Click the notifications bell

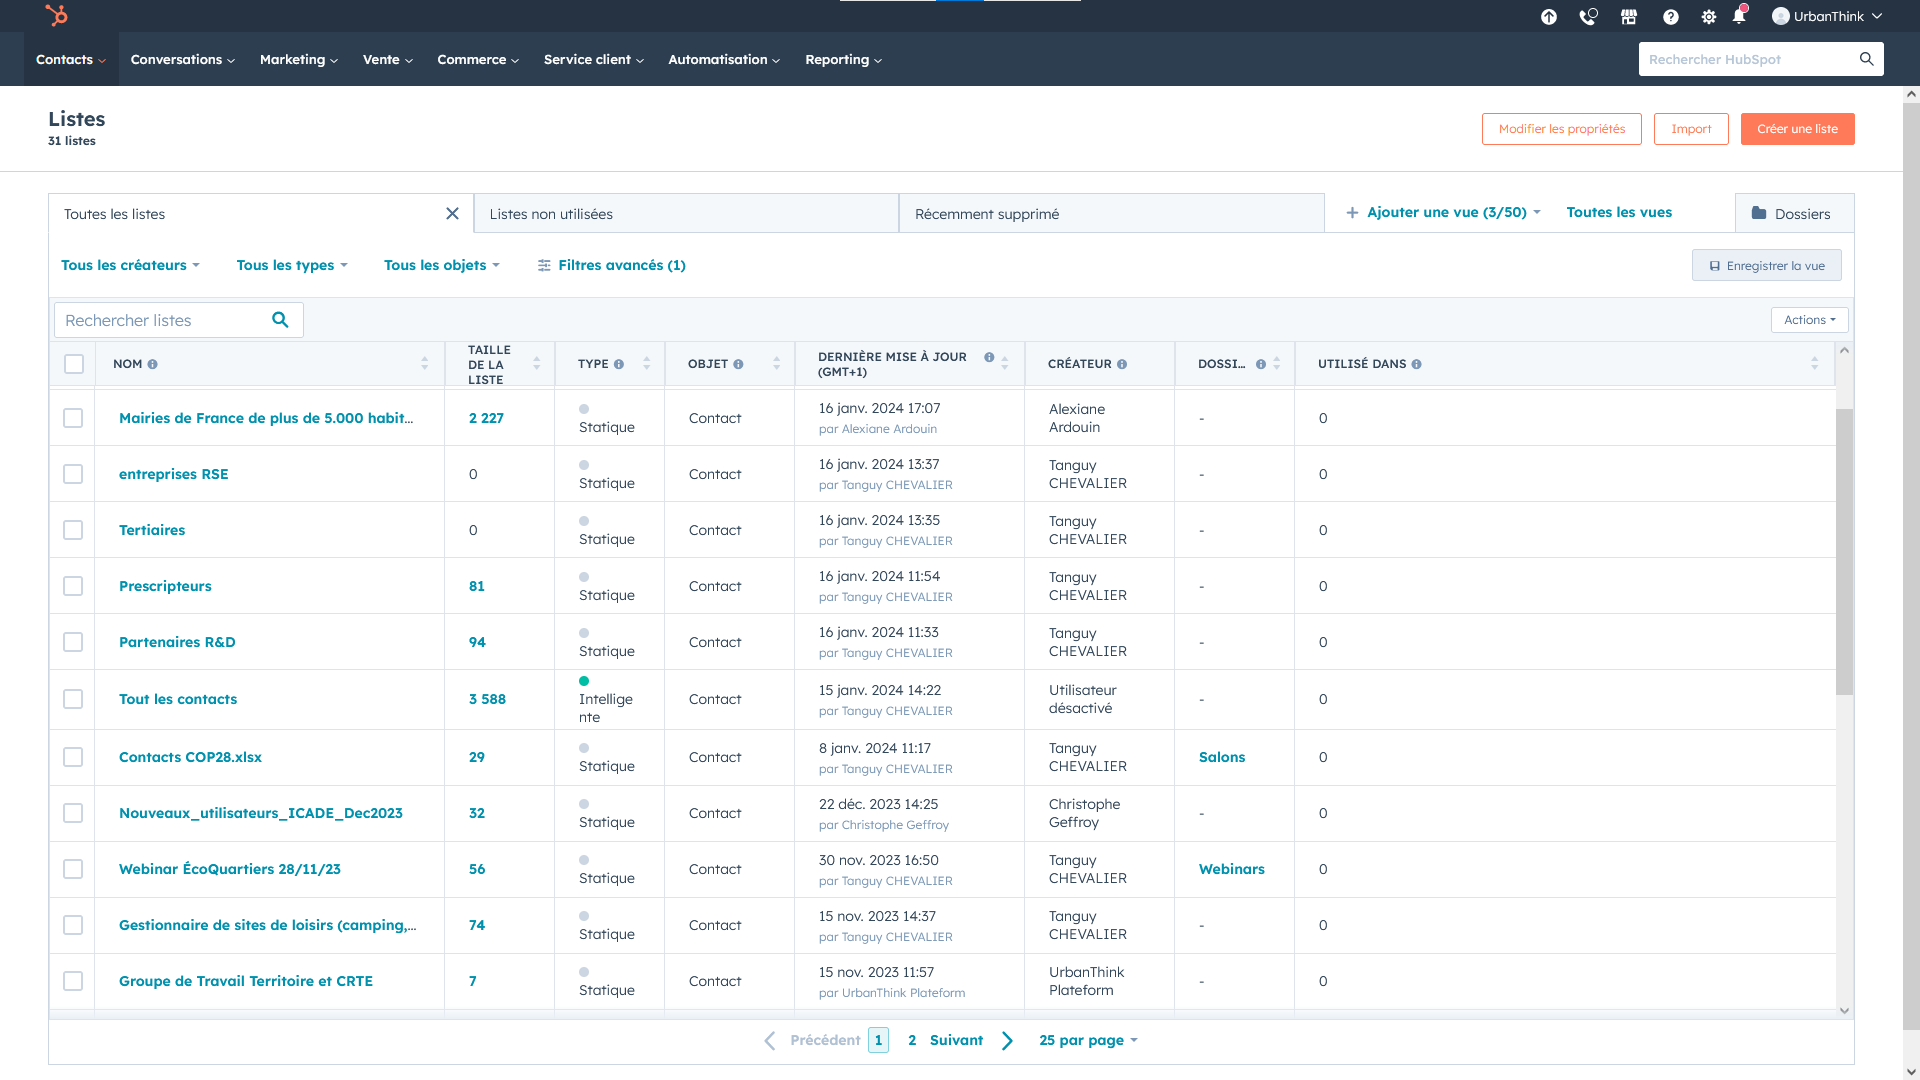[1740, 16]
